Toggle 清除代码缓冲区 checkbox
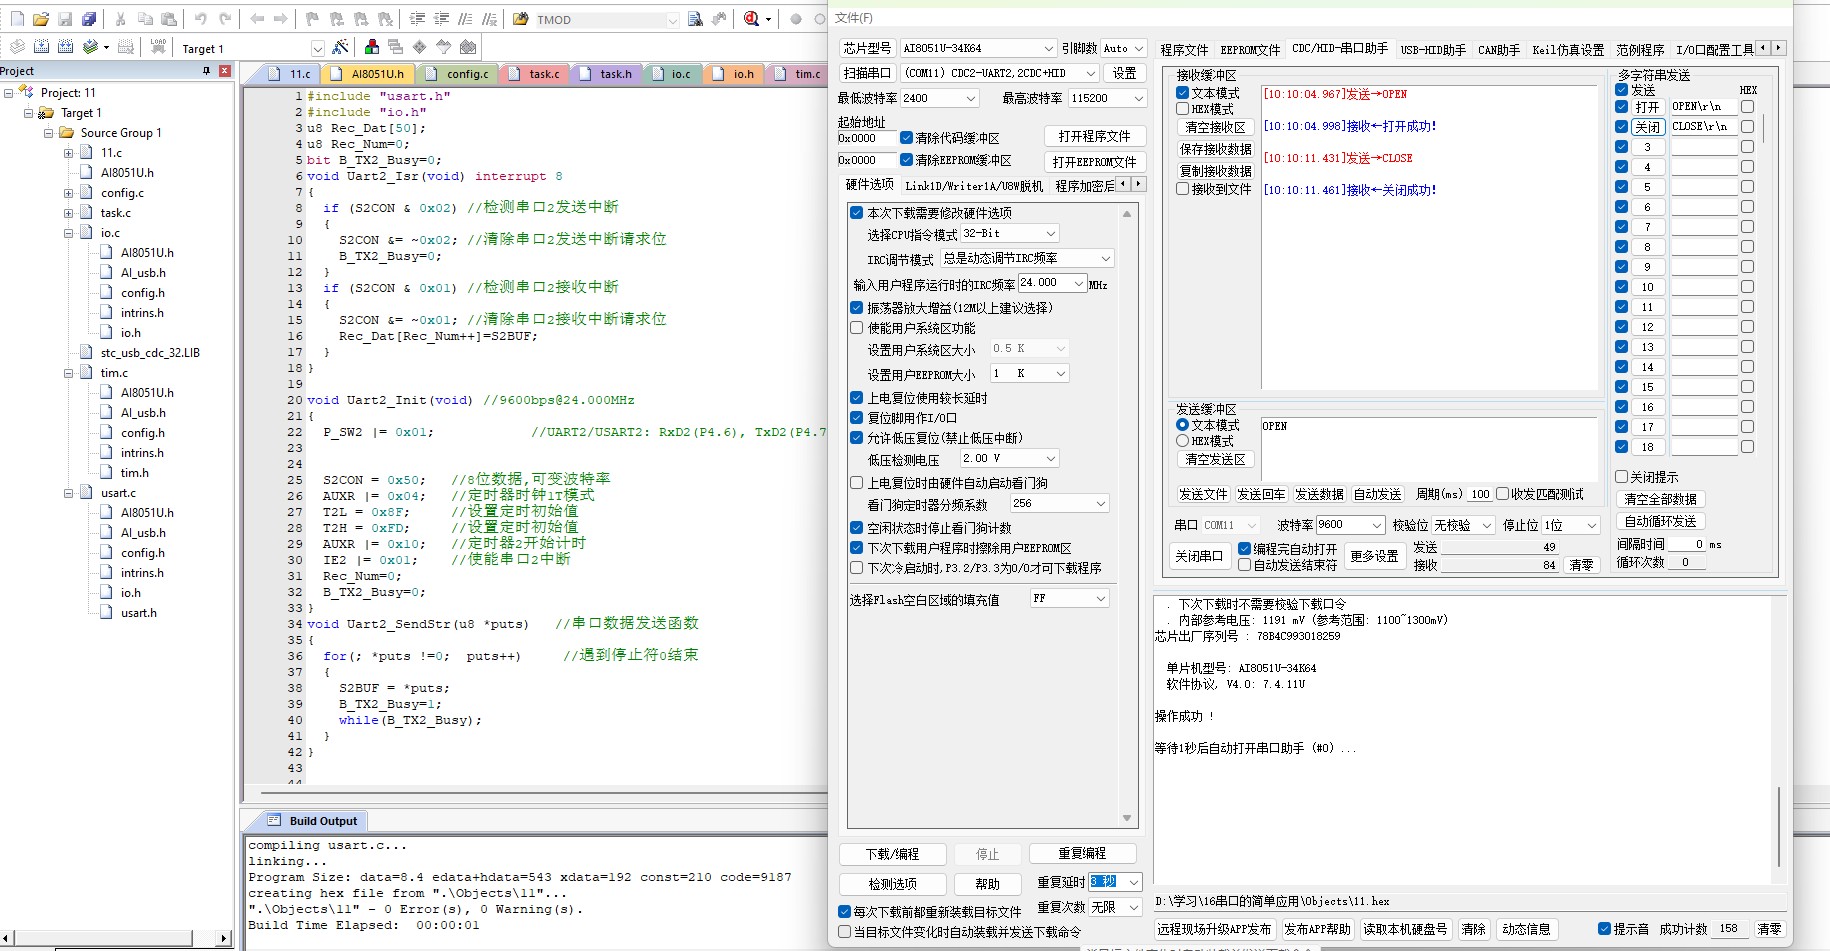This screenshot has width=1830, height=951. pyautogui.click(x=906, y=138)
